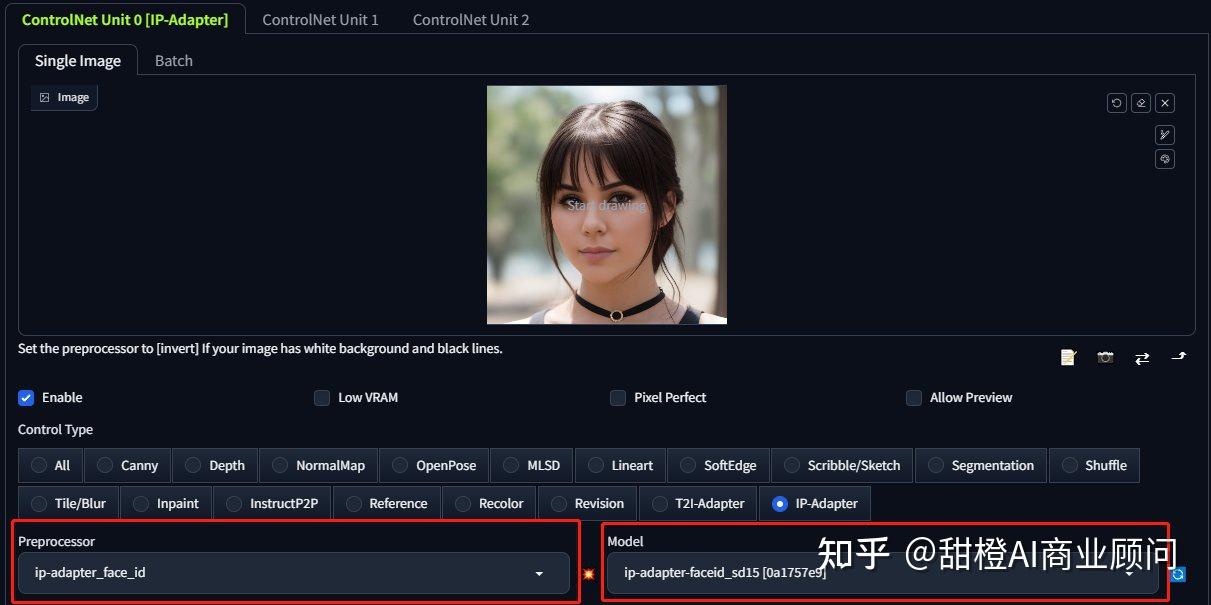Switch to the ControlNet Unit 1 tab
1211x605 pixels.
320,19
